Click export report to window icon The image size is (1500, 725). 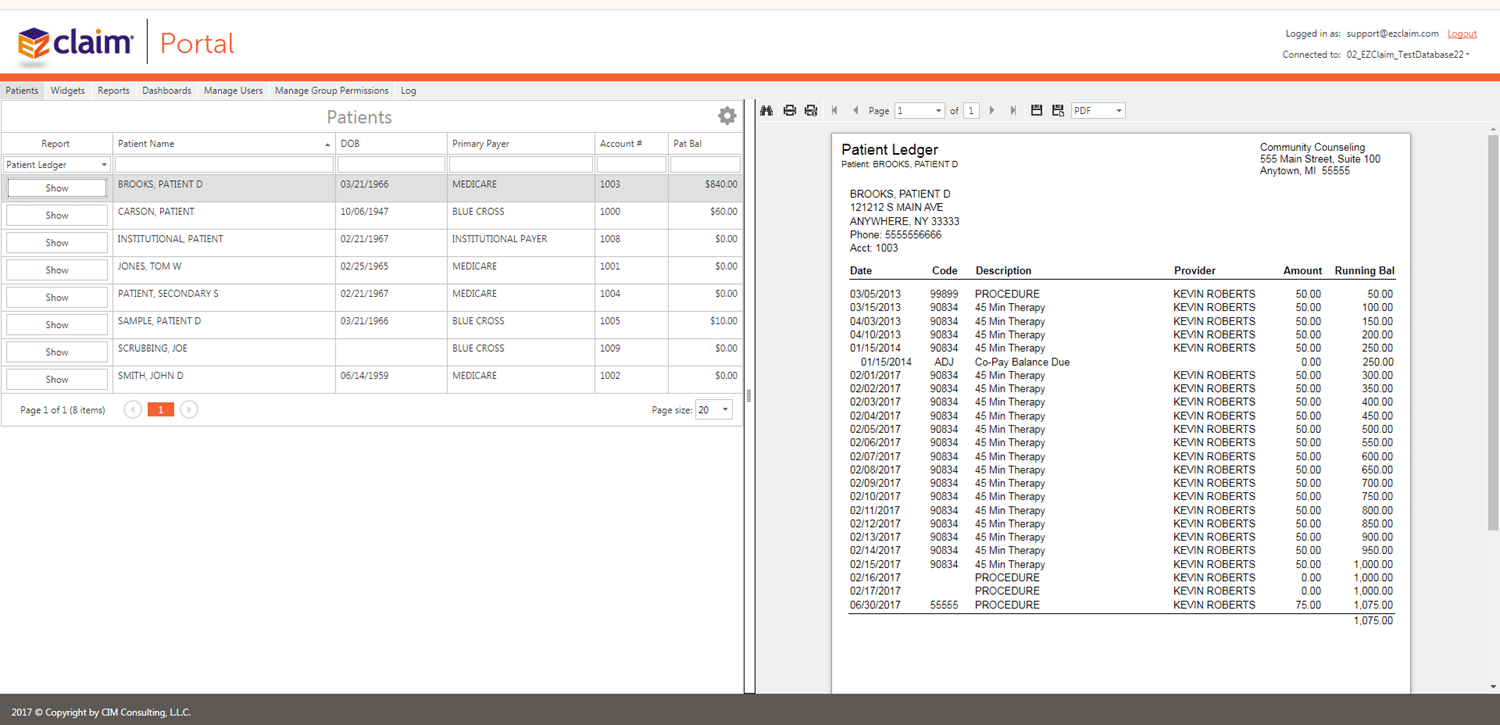(1058, 111)
